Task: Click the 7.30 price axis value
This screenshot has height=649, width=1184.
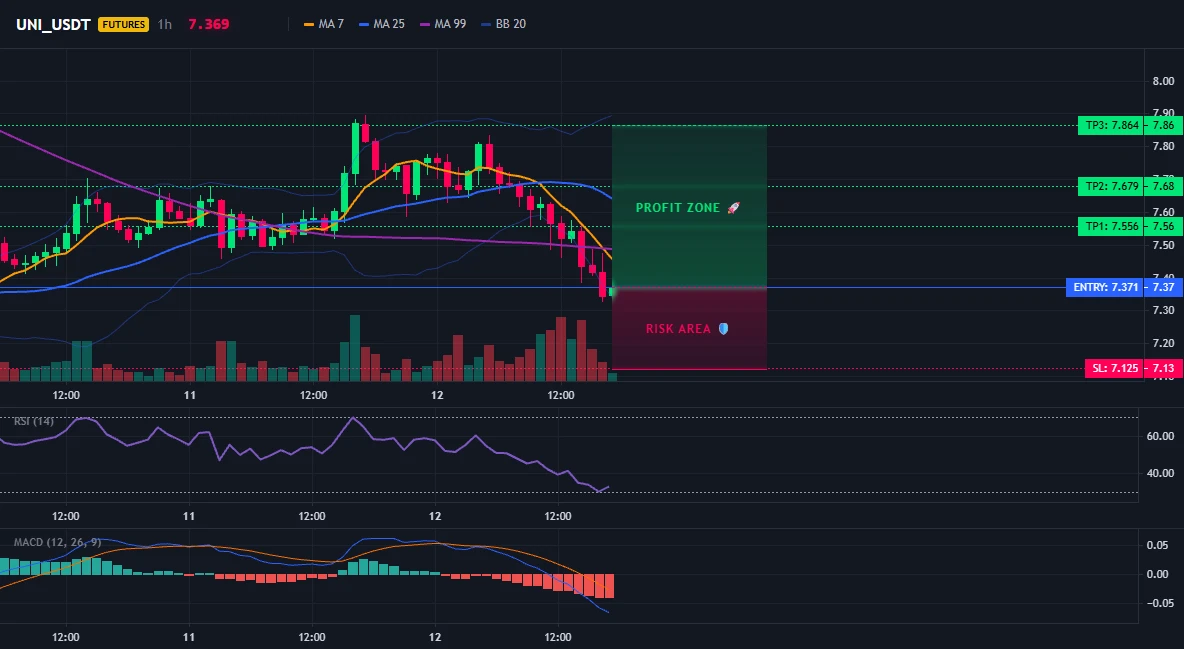Action: click(1164, 310)
